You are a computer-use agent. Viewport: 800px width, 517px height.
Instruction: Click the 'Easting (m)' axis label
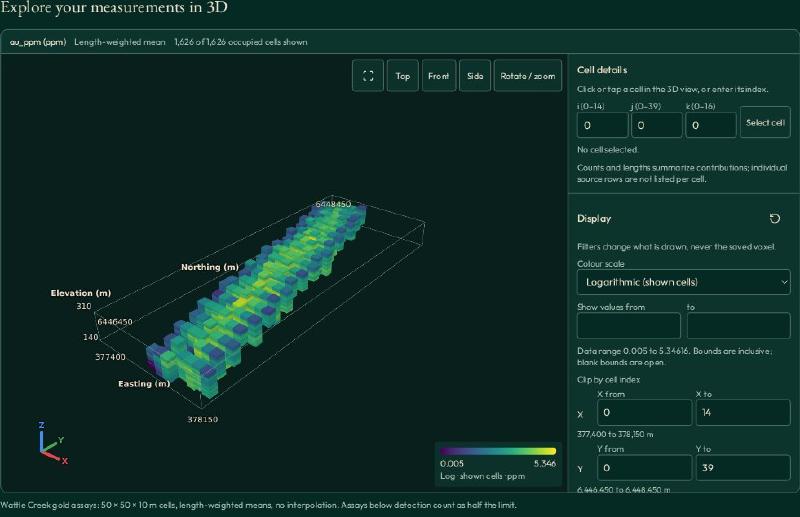[x=144, y=384]
